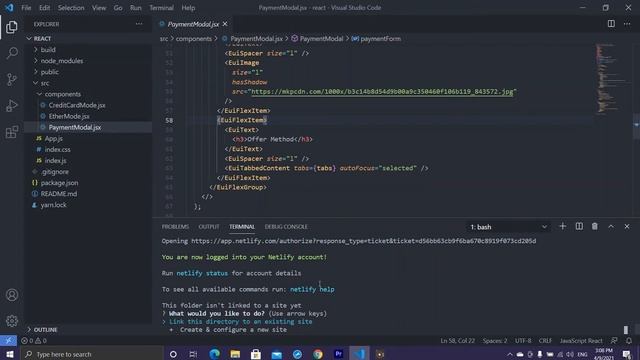The image size is (640, 360).
Task: Open the Run menu
Action: pos(136,8)
